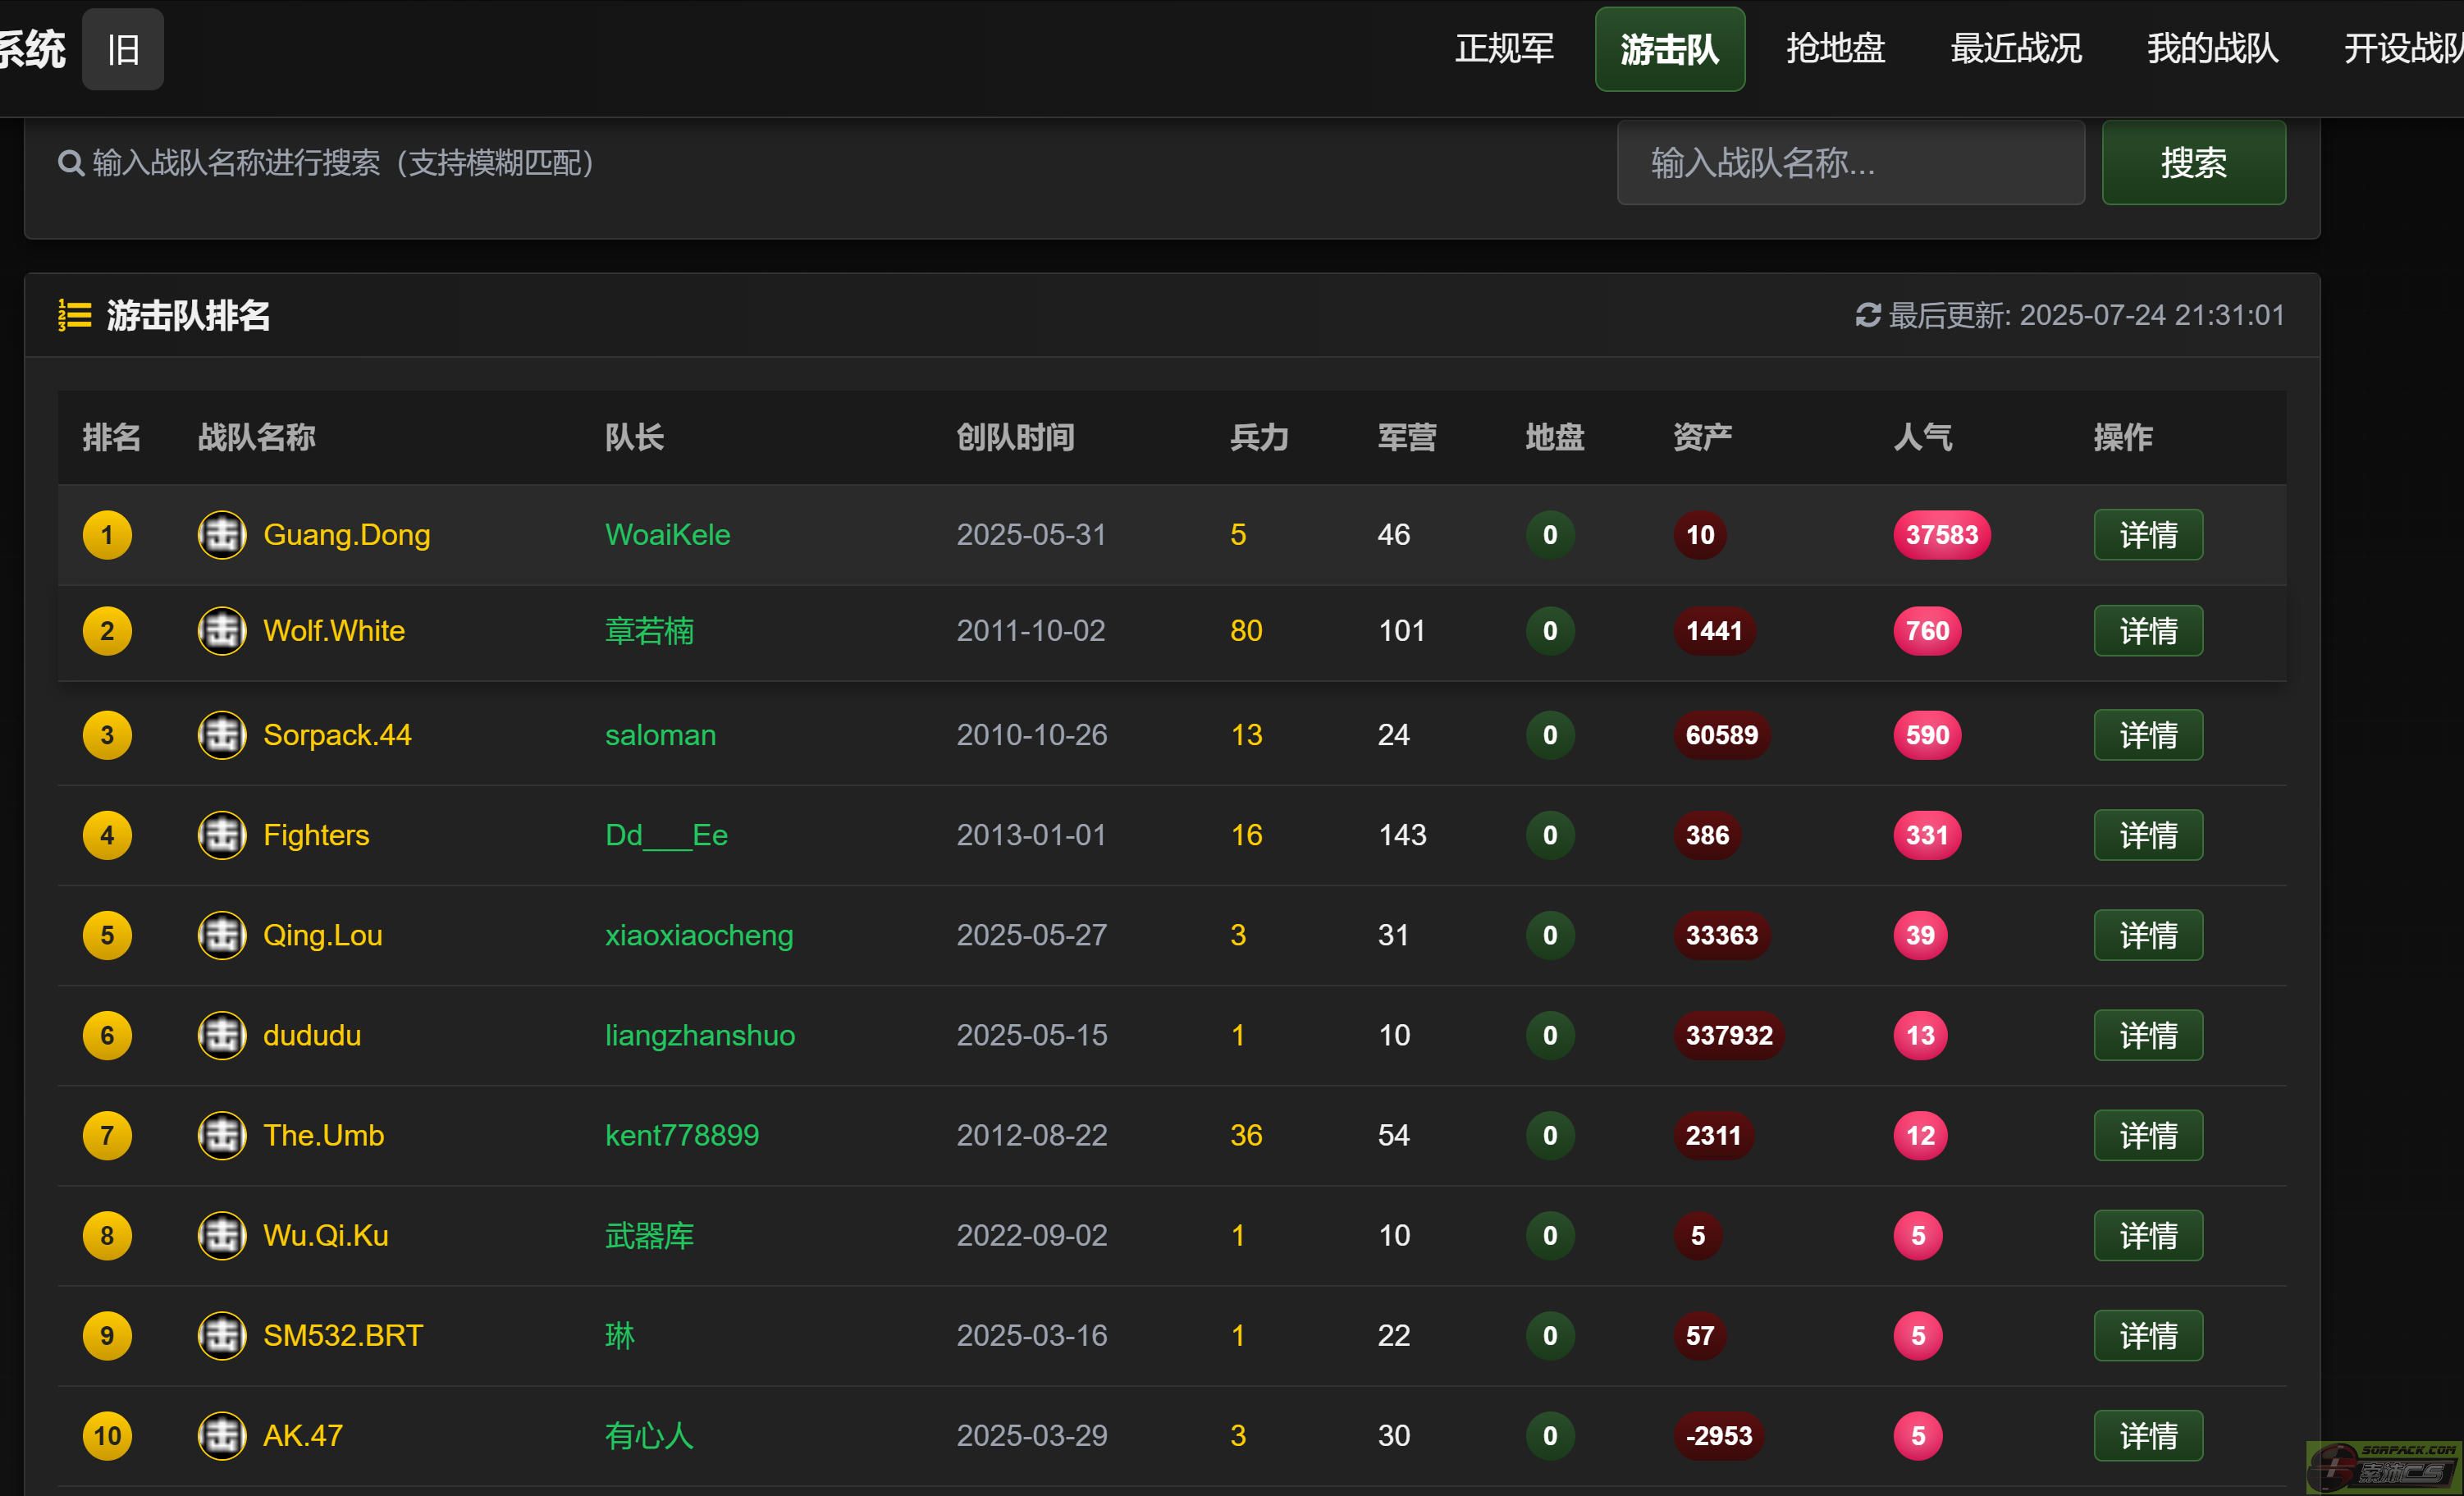Open captain link WoaiKele

[x=667, y=535]
